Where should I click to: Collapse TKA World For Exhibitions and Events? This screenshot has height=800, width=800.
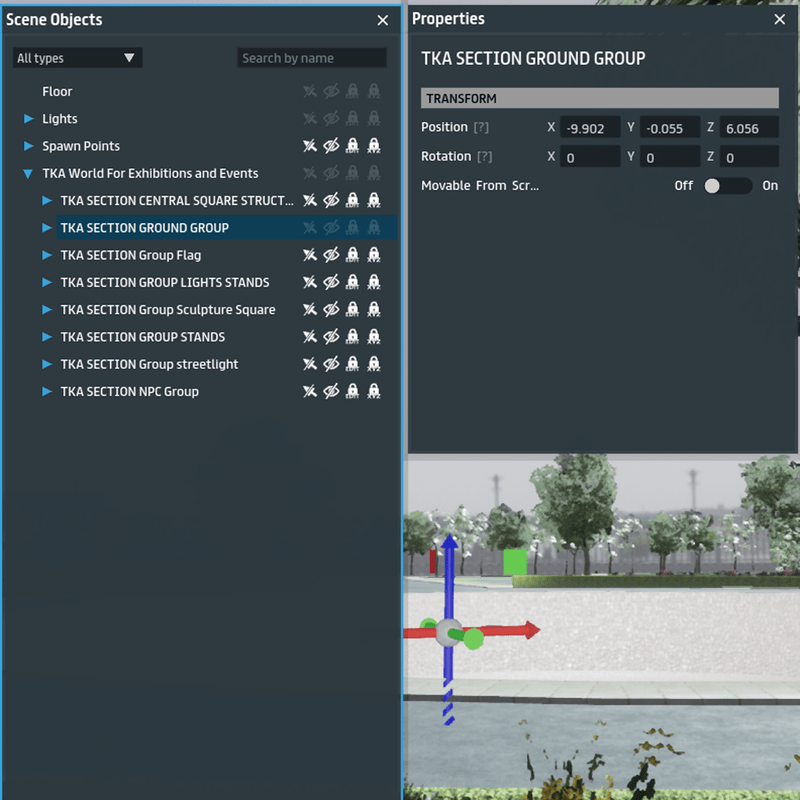point(29,174)
